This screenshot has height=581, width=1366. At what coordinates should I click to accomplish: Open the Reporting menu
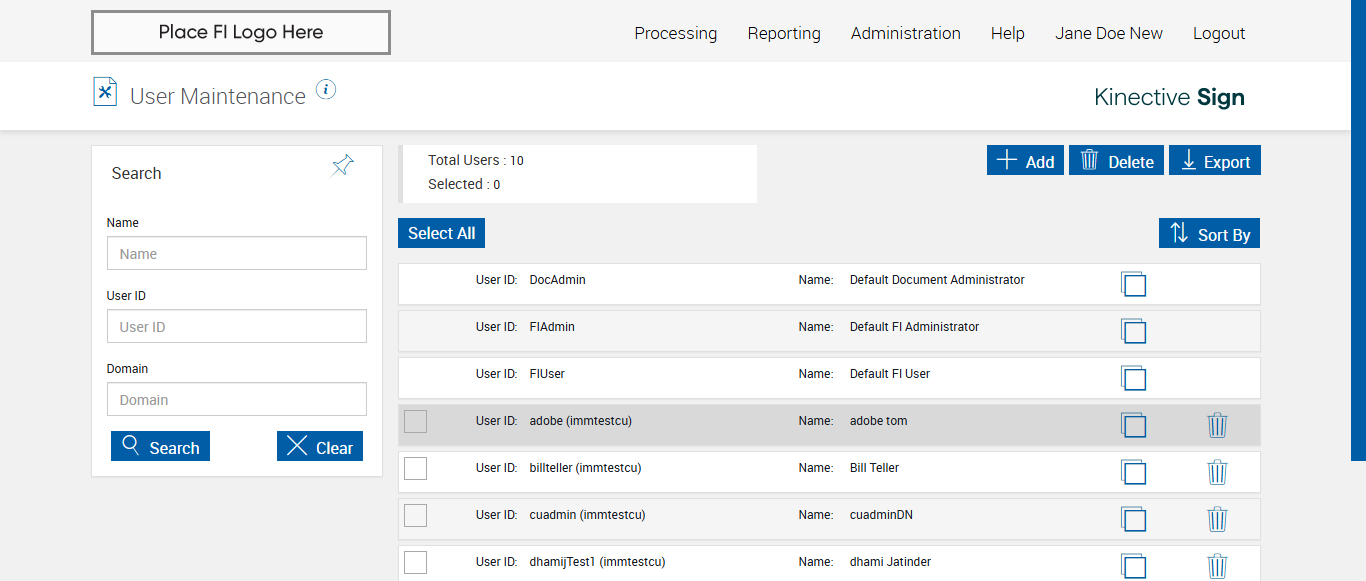click(784, 33)
